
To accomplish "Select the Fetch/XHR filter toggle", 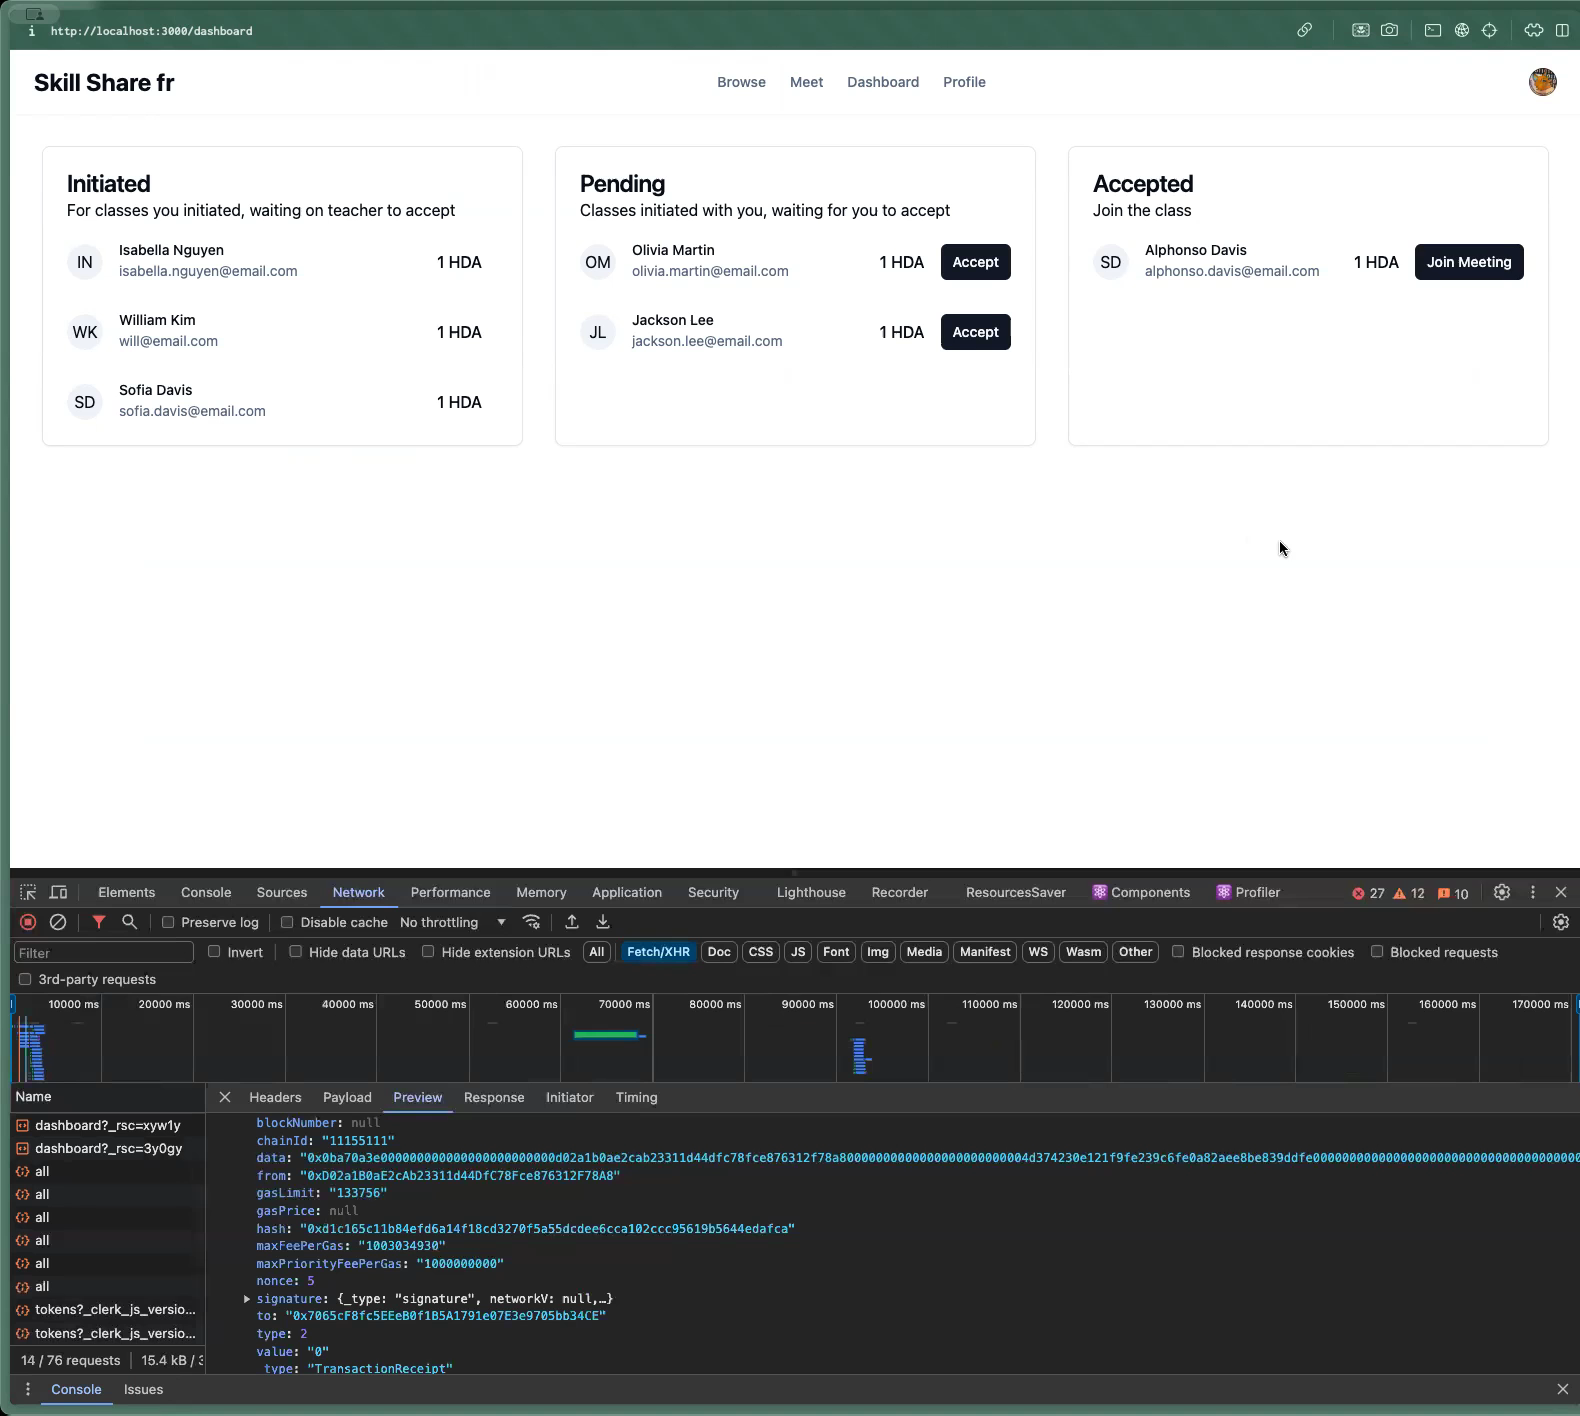I will point(658,952).
